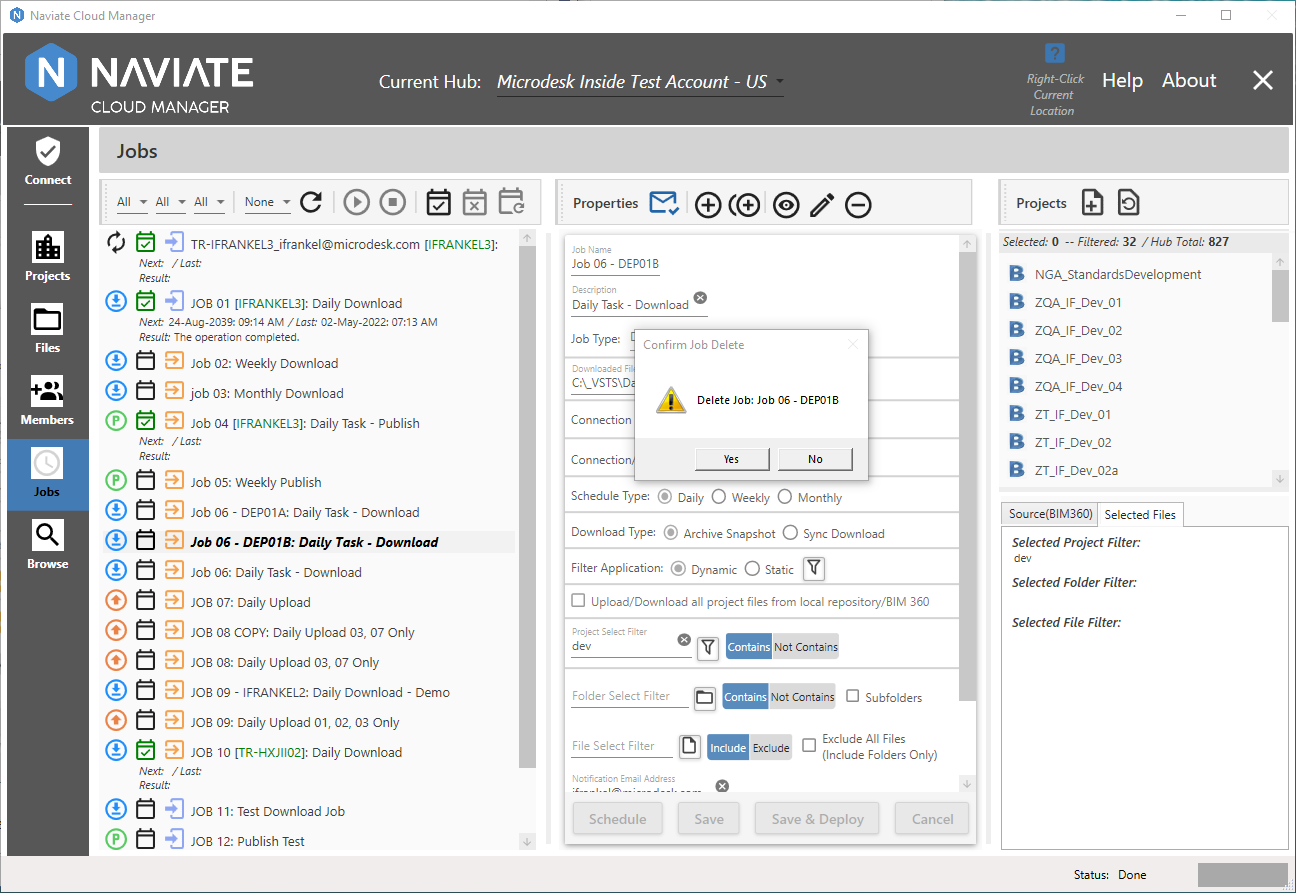Select Include for File Select Filter
This screenshot has width=1296, height=893.
click(728, 747)
